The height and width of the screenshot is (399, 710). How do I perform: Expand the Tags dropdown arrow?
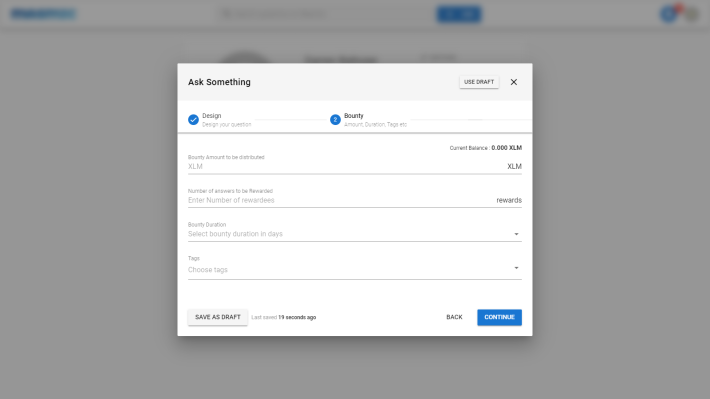pos(516,268)
